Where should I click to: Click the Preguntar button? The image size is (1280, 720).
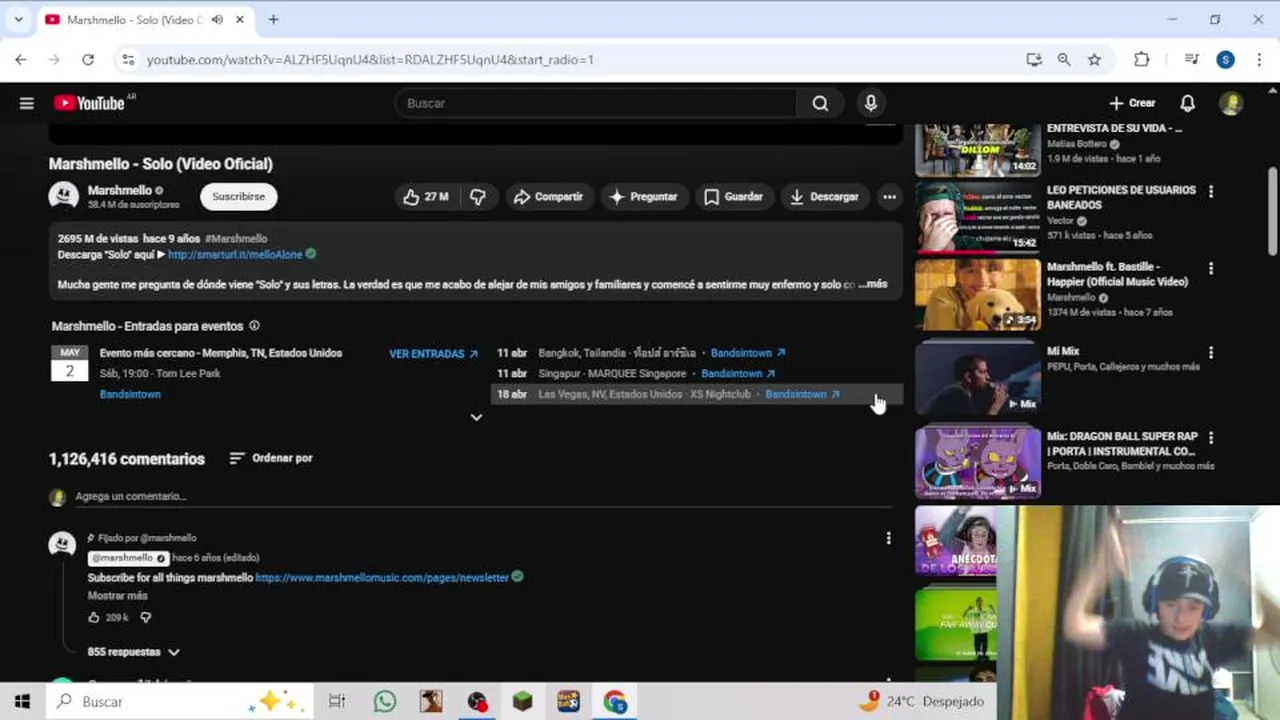(x=644, y=197)
